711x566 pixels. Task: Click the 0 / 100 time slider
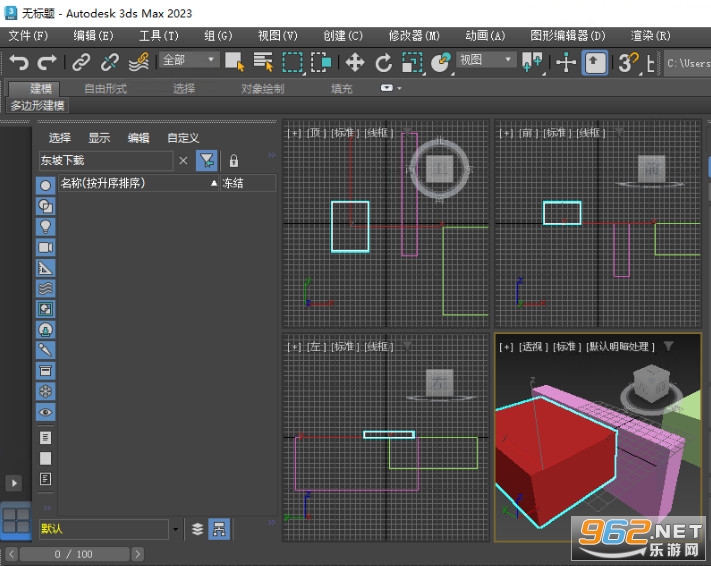[x=74, y=554]
